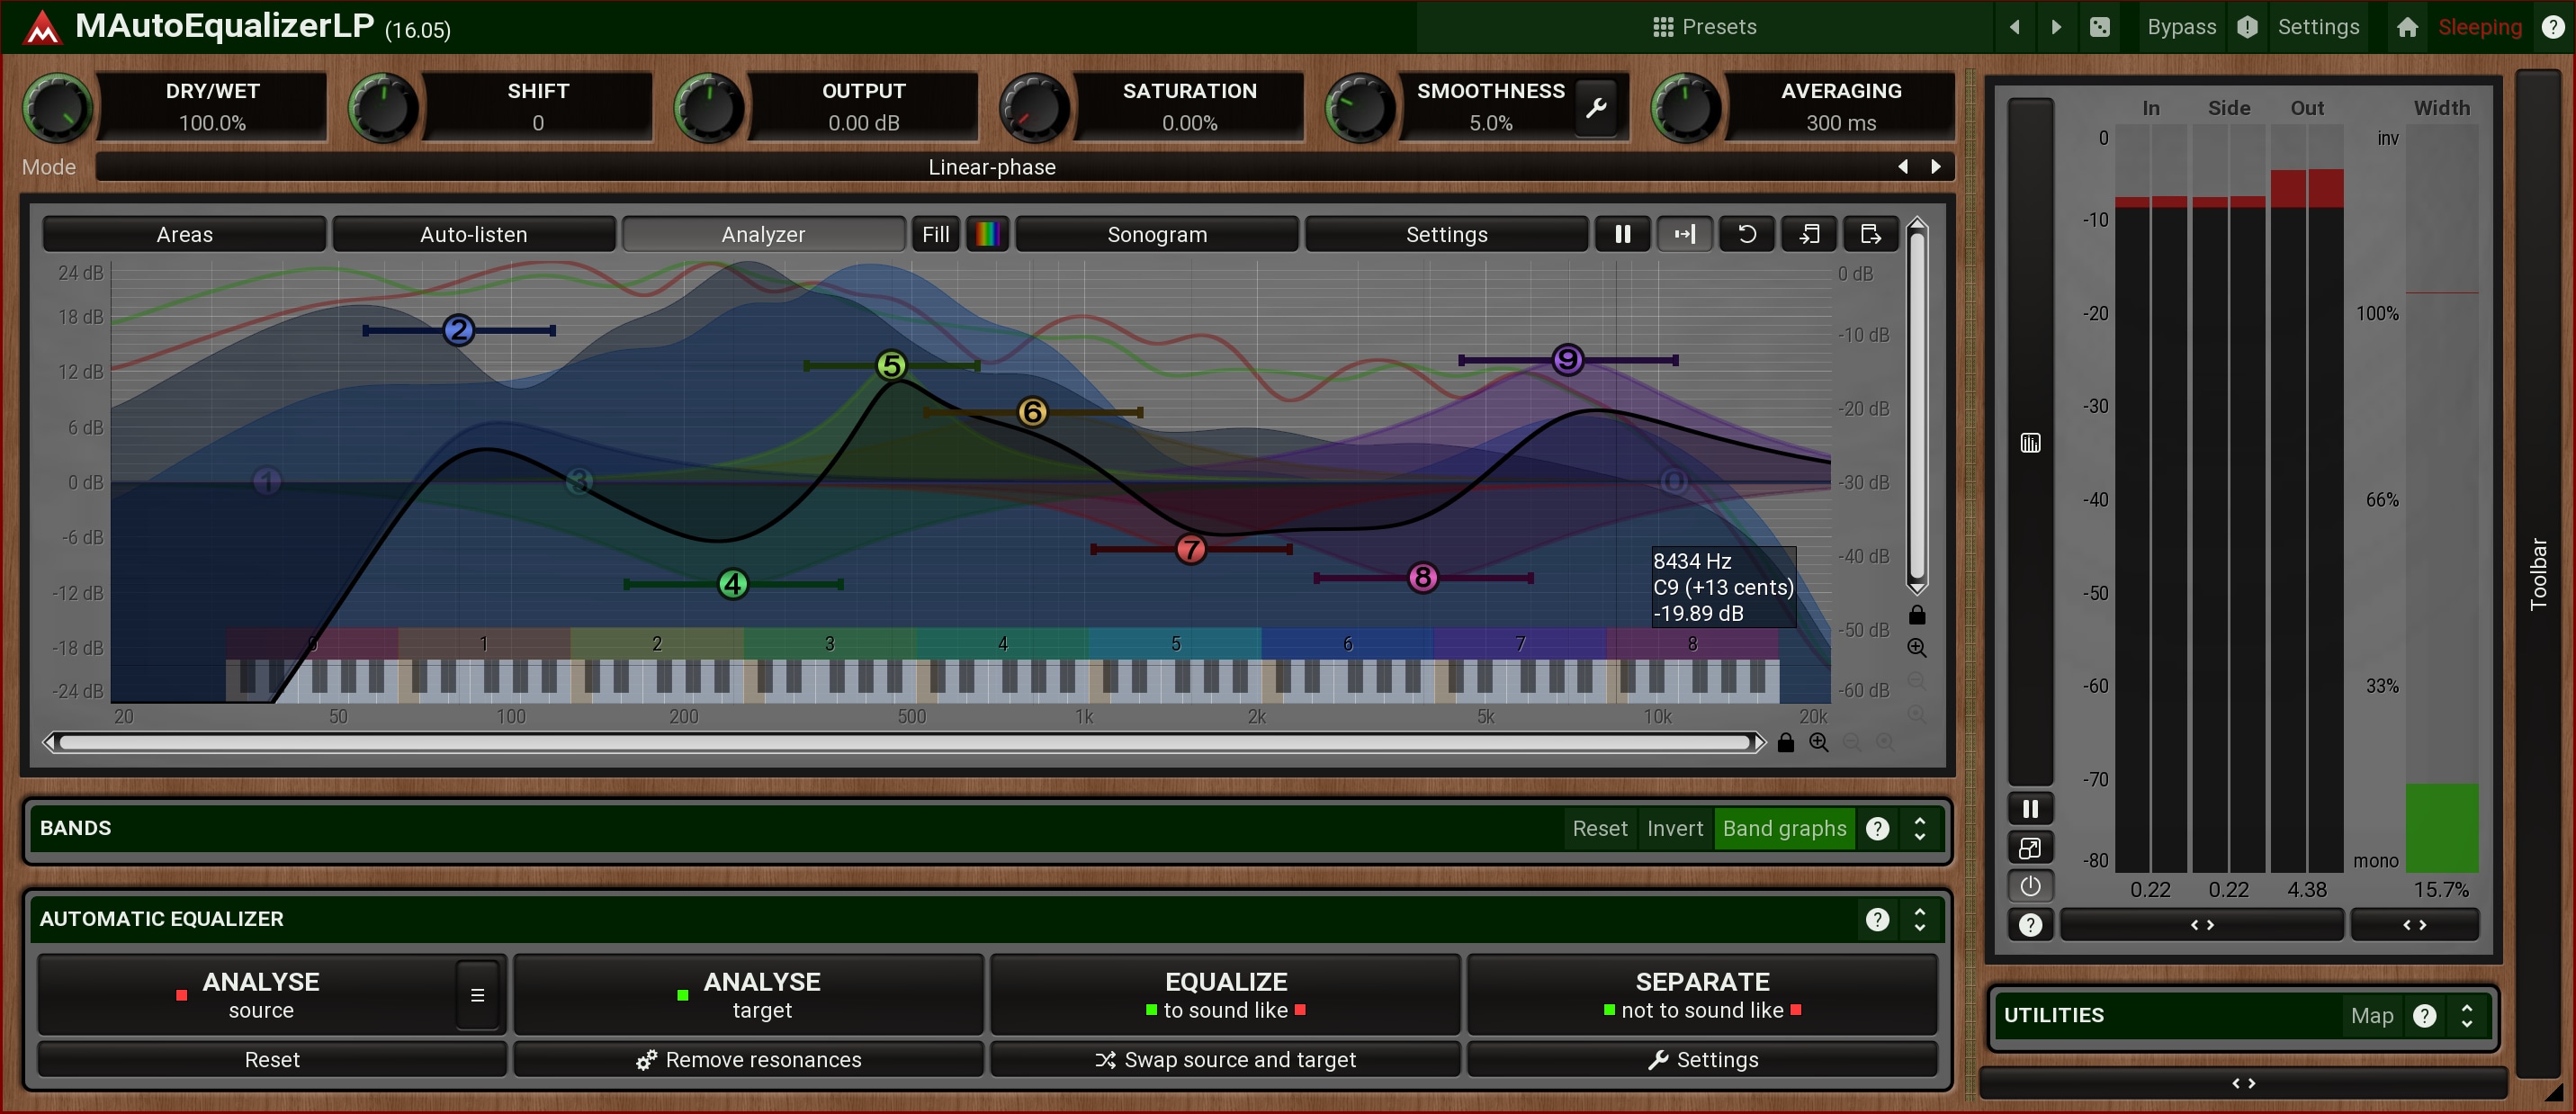The image size is (2576, 1114).
Task: Select EQ band 8 node
Action: click(x=1423, y=578)
